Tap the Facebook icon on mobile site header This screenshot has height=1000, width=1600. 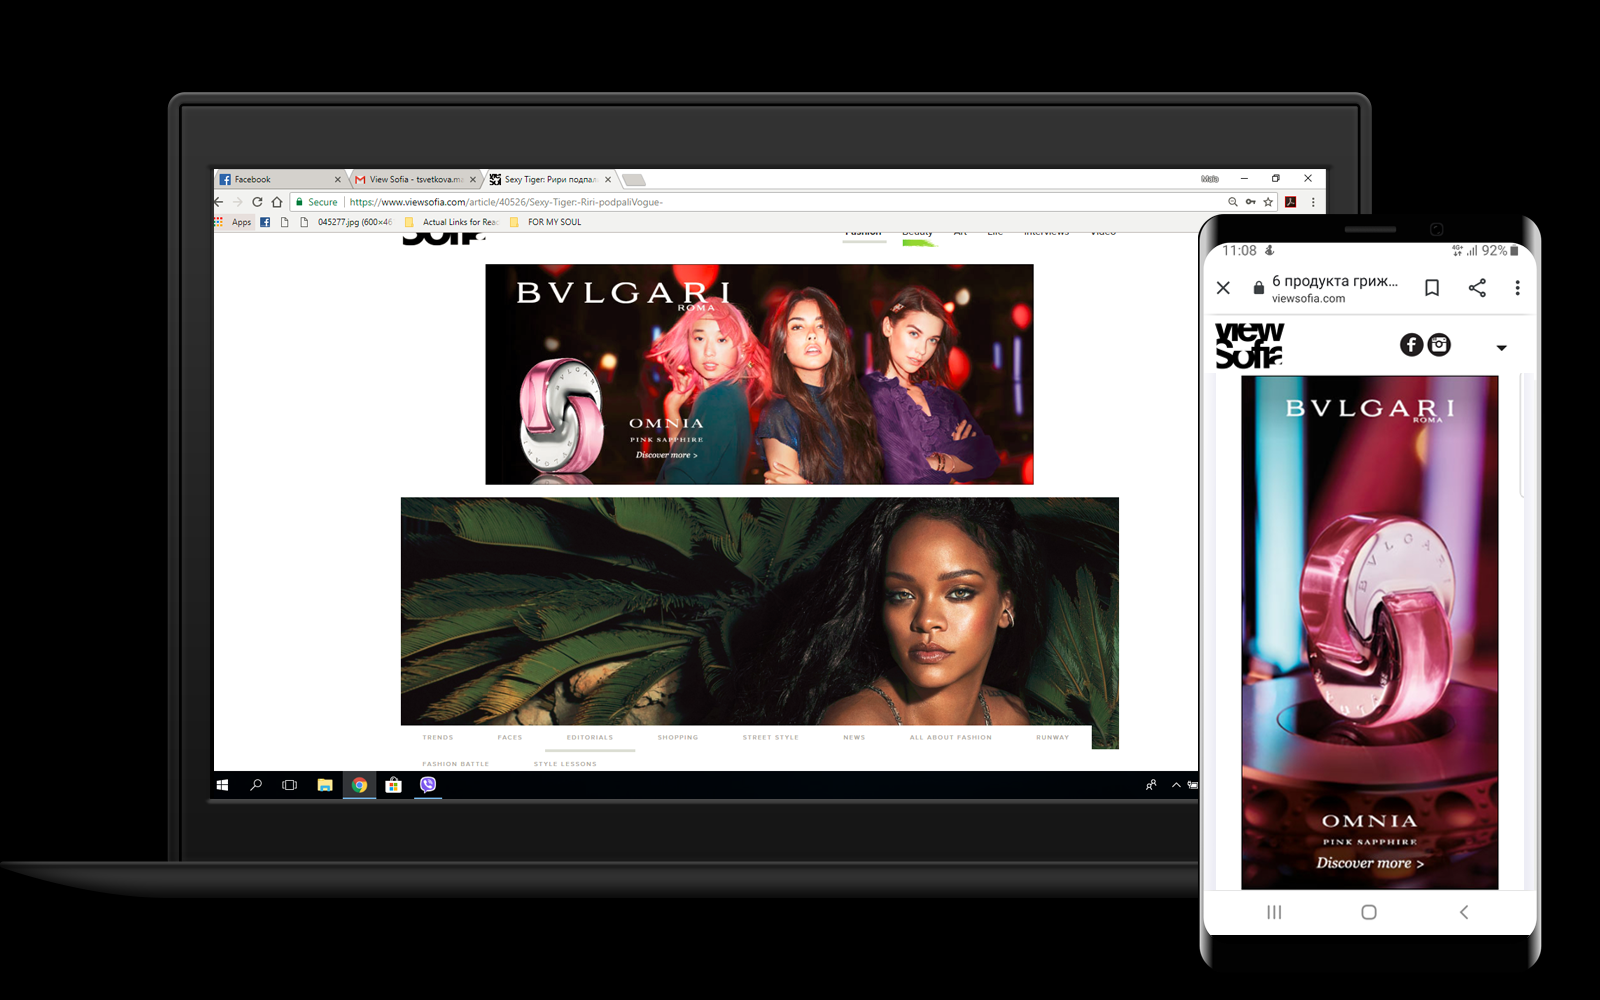pyautogui.click(x=1411, y=345)
